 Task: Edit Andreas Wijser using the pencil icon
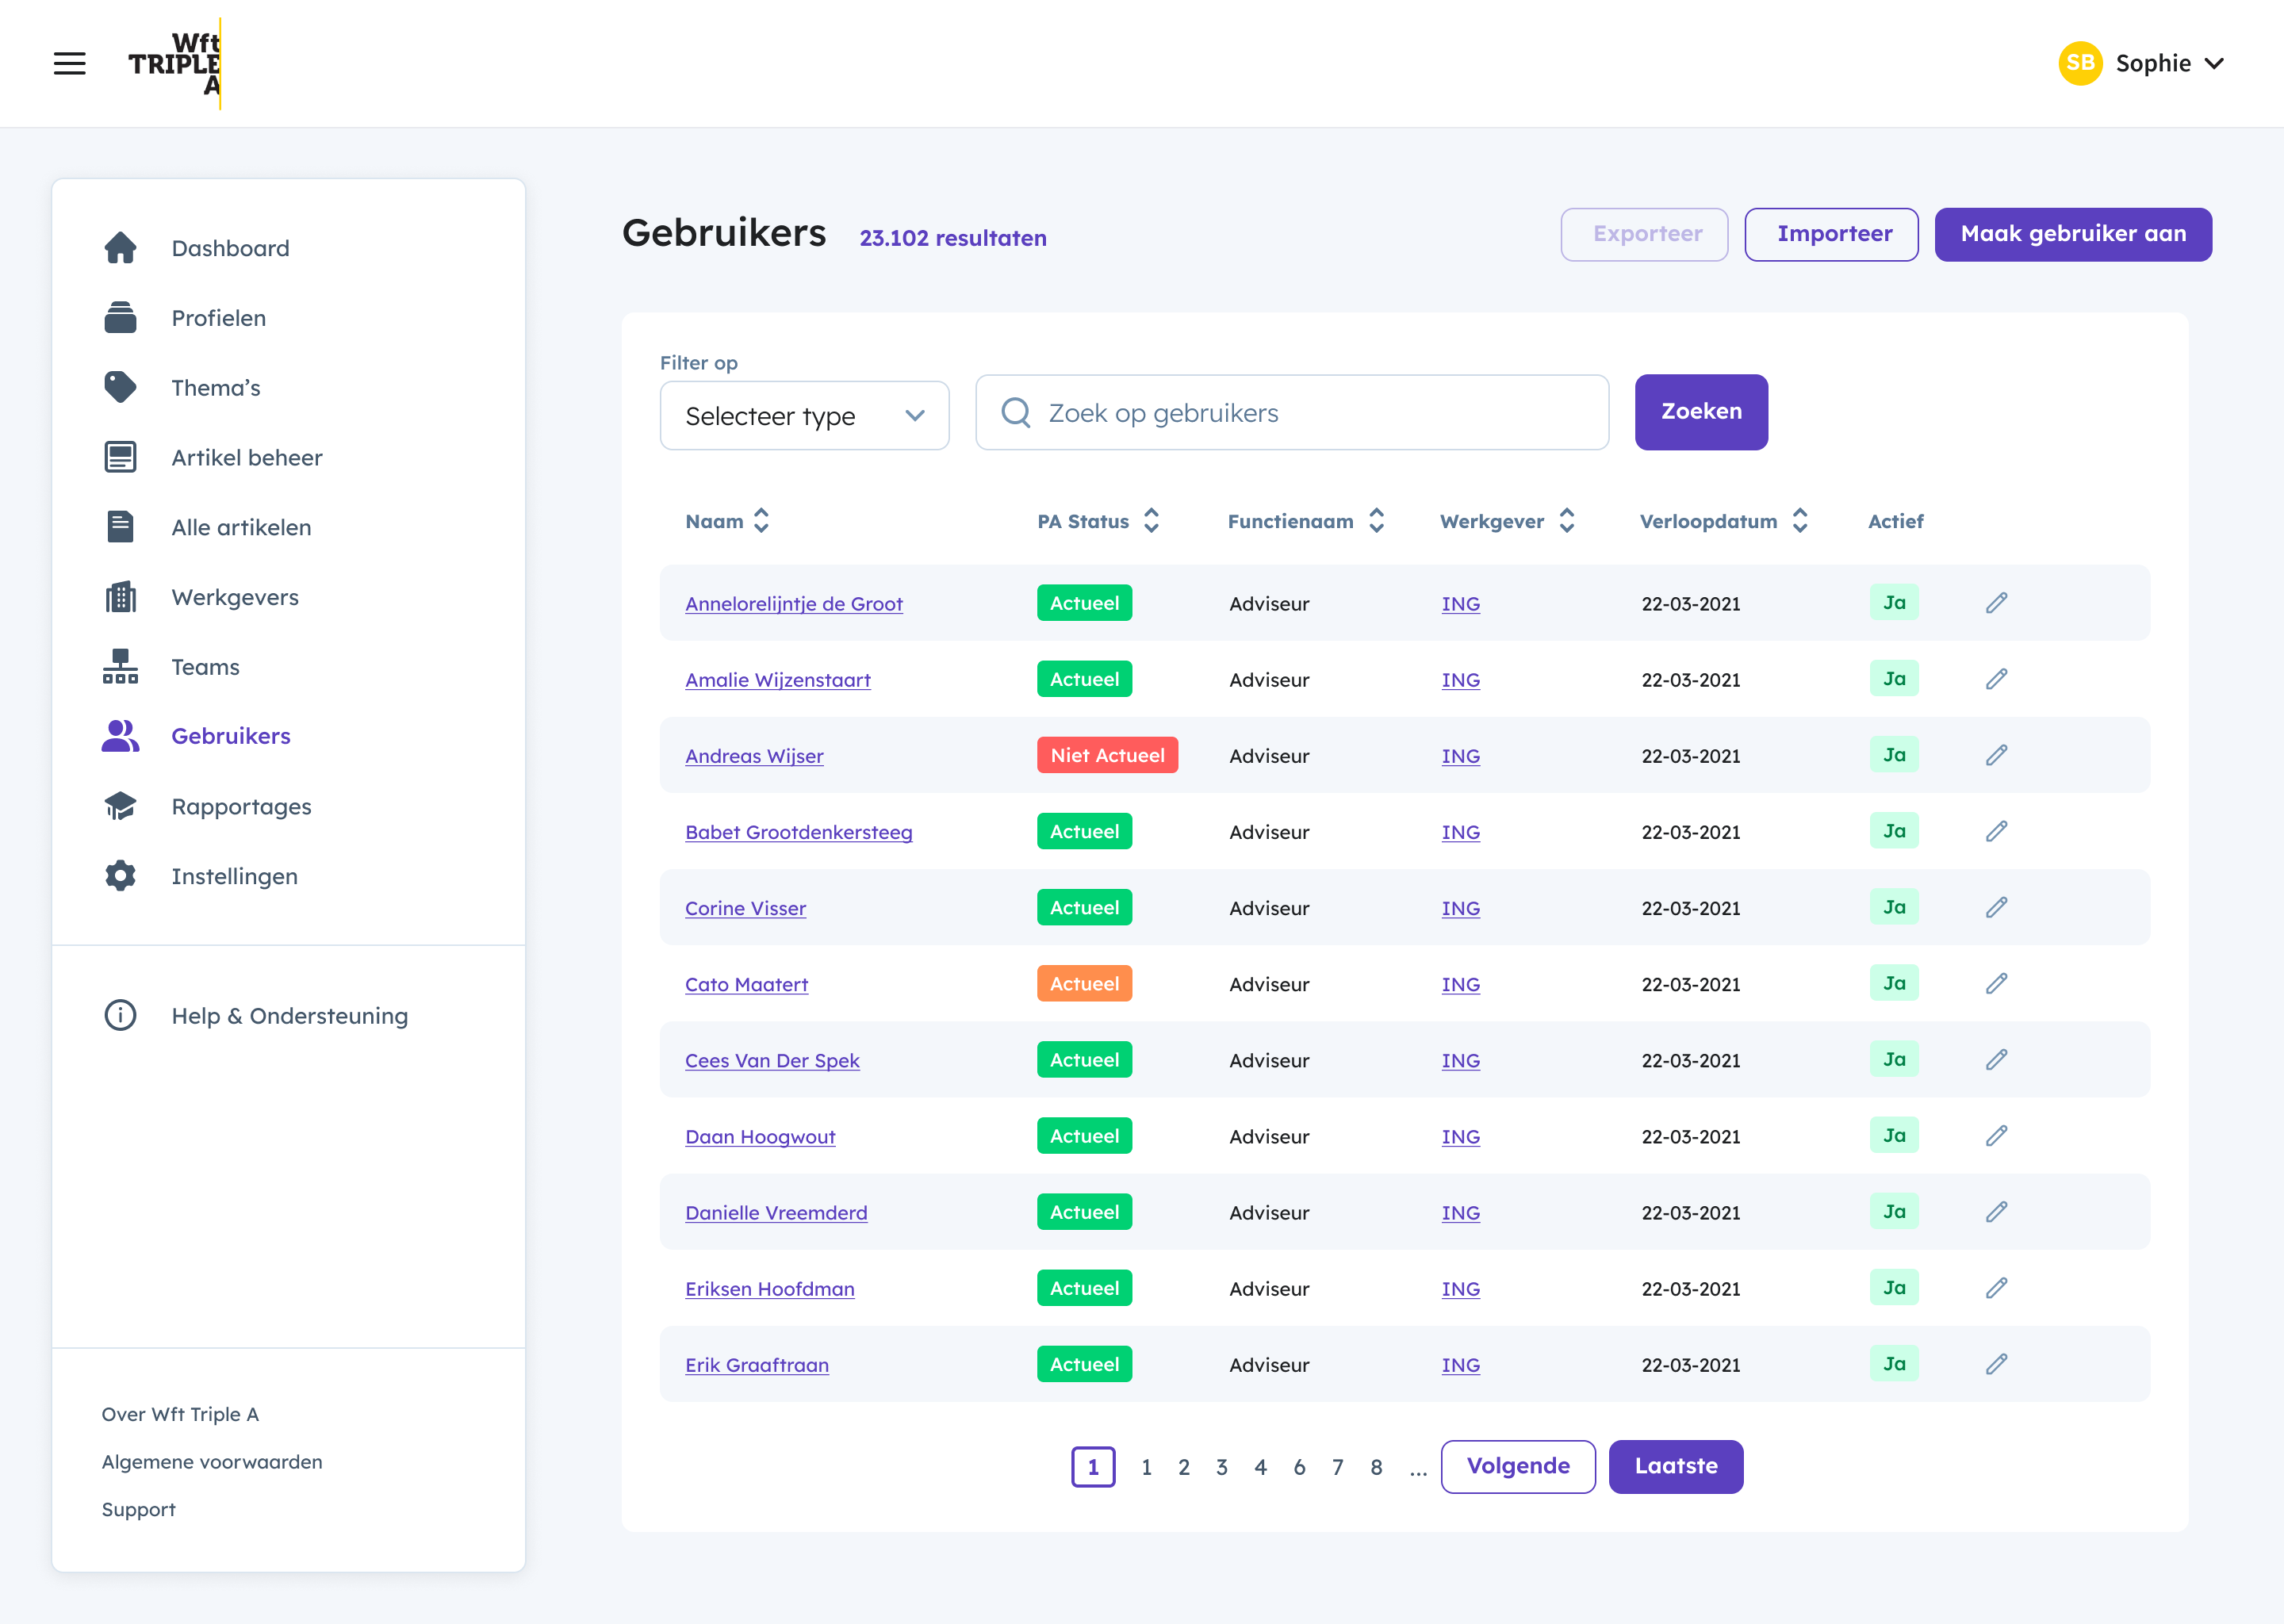1996,755
